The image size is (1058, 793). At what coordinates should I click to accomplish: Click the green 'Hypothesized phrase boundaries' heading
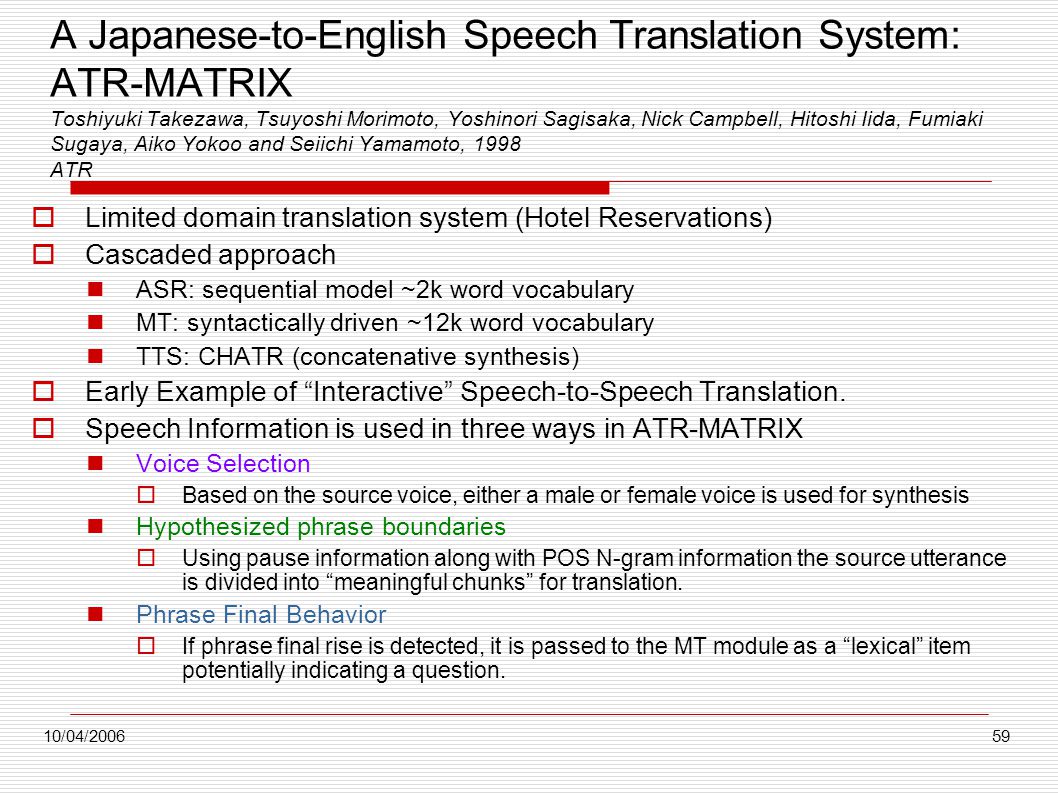point(321,527)
